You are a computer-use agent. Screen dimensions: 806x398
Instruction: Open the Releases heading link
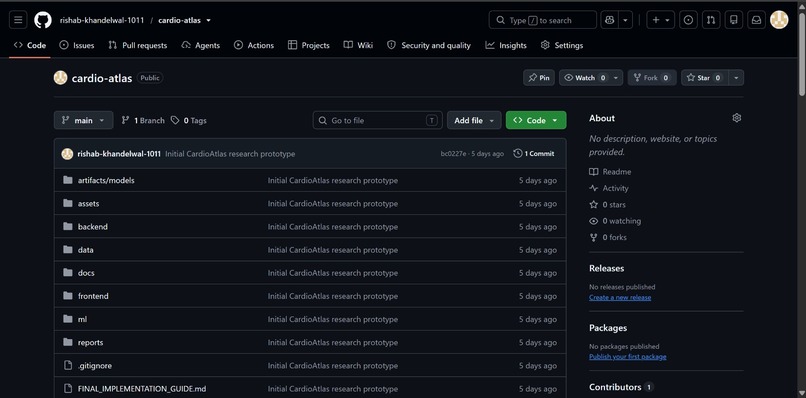(607, 268)
